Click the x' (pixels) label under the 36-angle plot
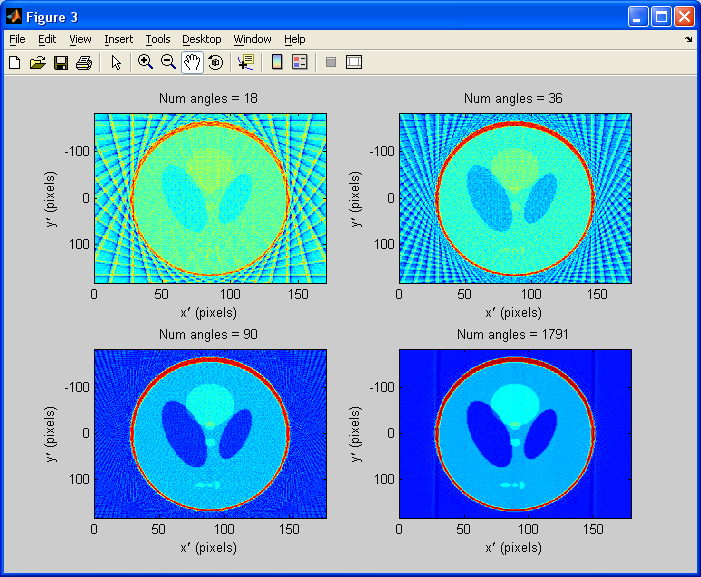Image resolution: width=701 pixels, height=577 pixels. click(513, 312)
